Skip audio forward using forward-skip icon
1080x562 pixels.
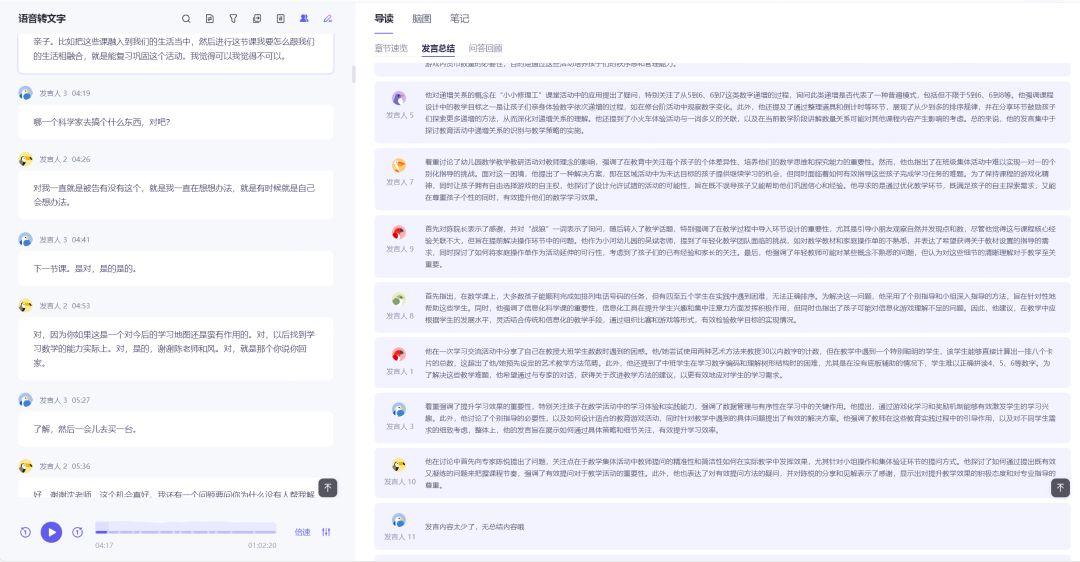(77, 532)
